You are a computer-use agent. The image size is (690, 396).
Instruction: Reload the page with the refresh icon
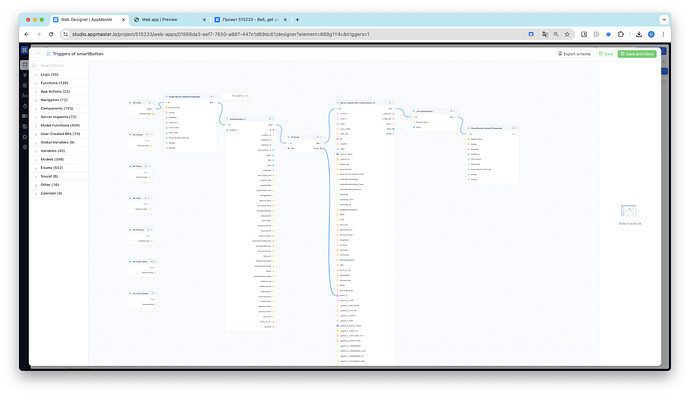[51, 34]
